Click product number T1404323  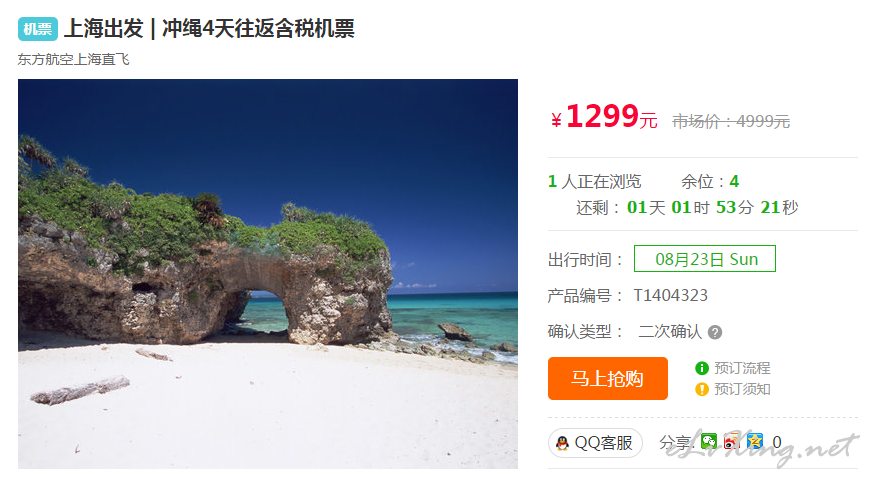pos(671,295)
